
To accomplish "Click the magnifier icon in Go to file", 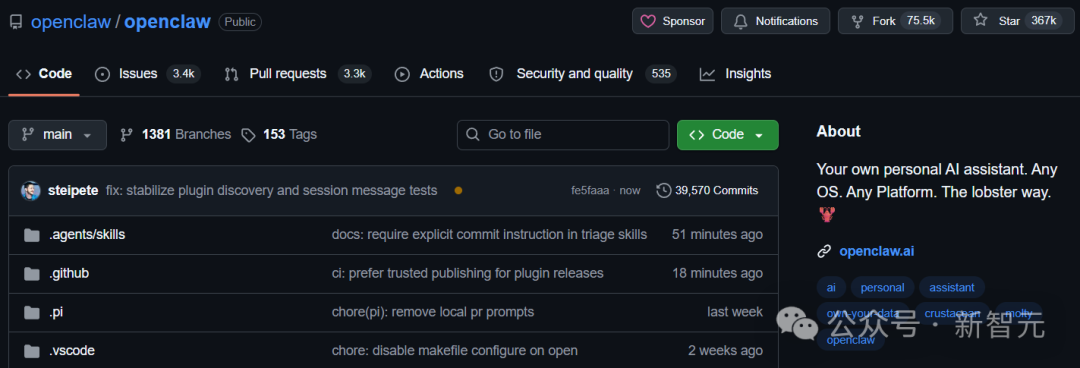I will coord(473,134).
